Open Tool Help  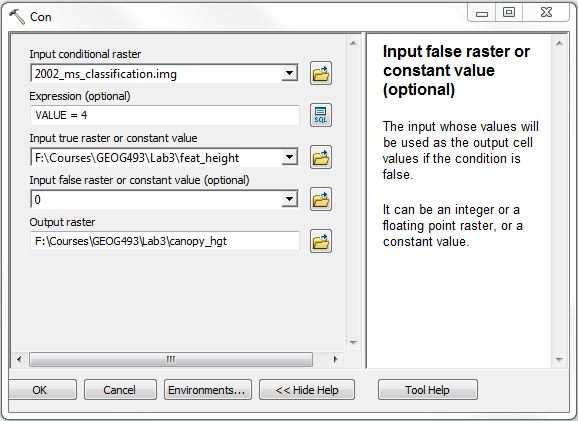(428, 390)
